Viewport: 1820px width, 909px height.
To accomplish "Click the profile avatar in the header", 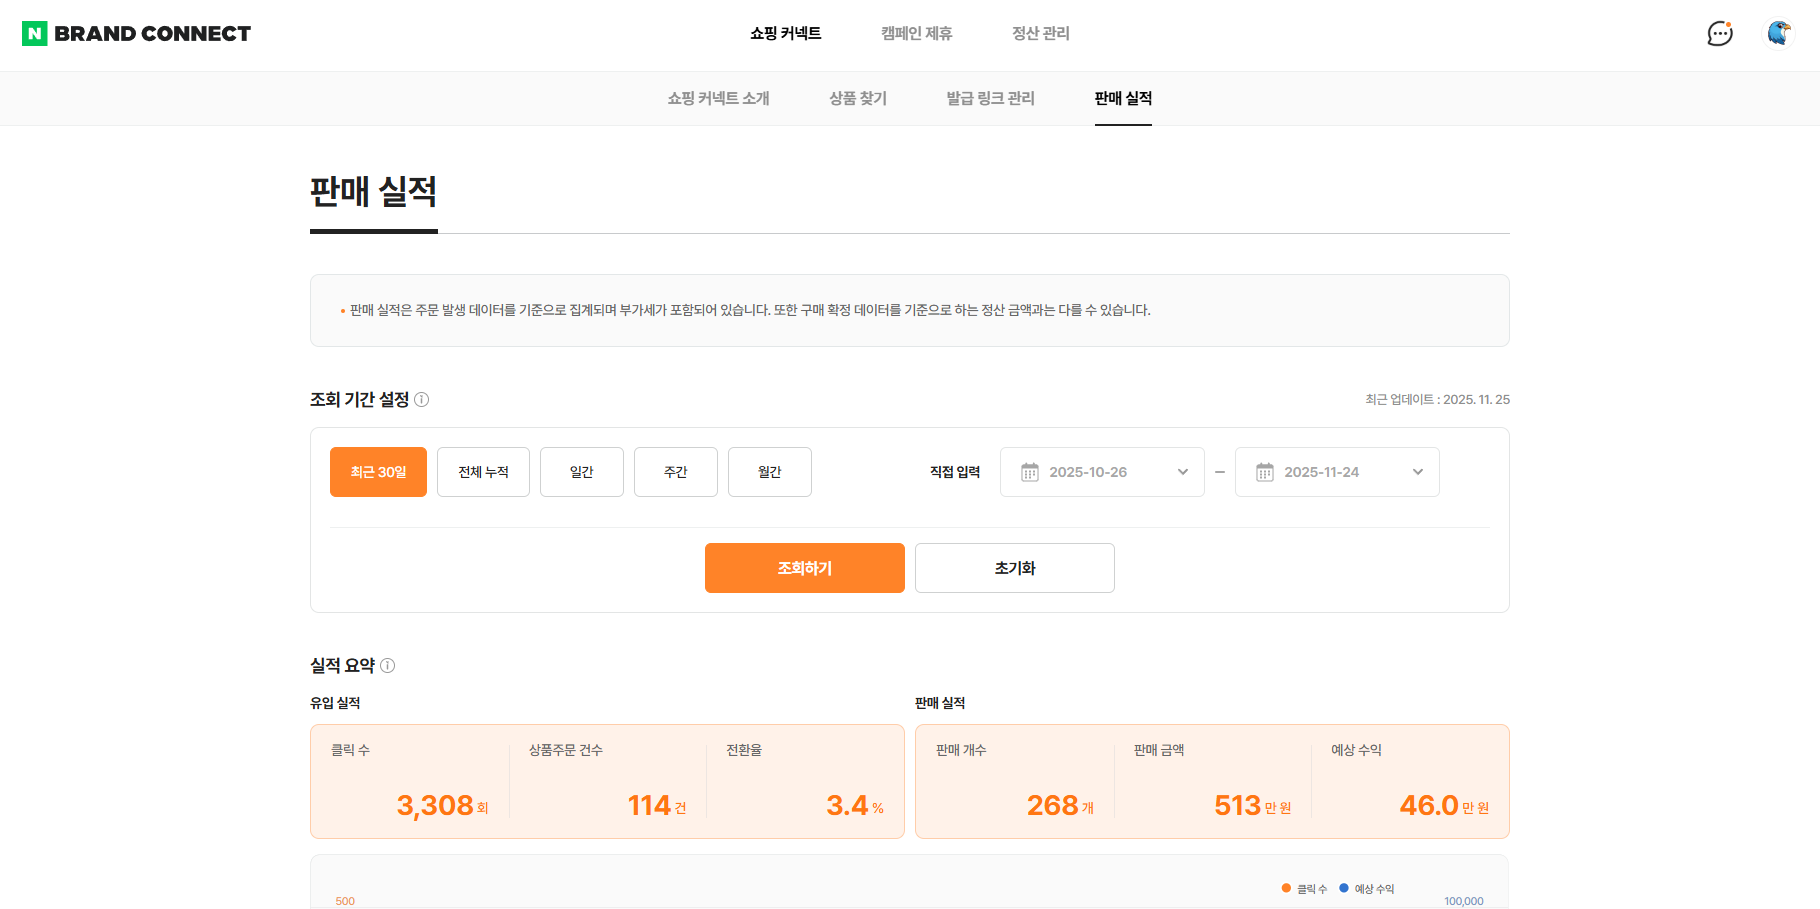I will point(1779,33).
